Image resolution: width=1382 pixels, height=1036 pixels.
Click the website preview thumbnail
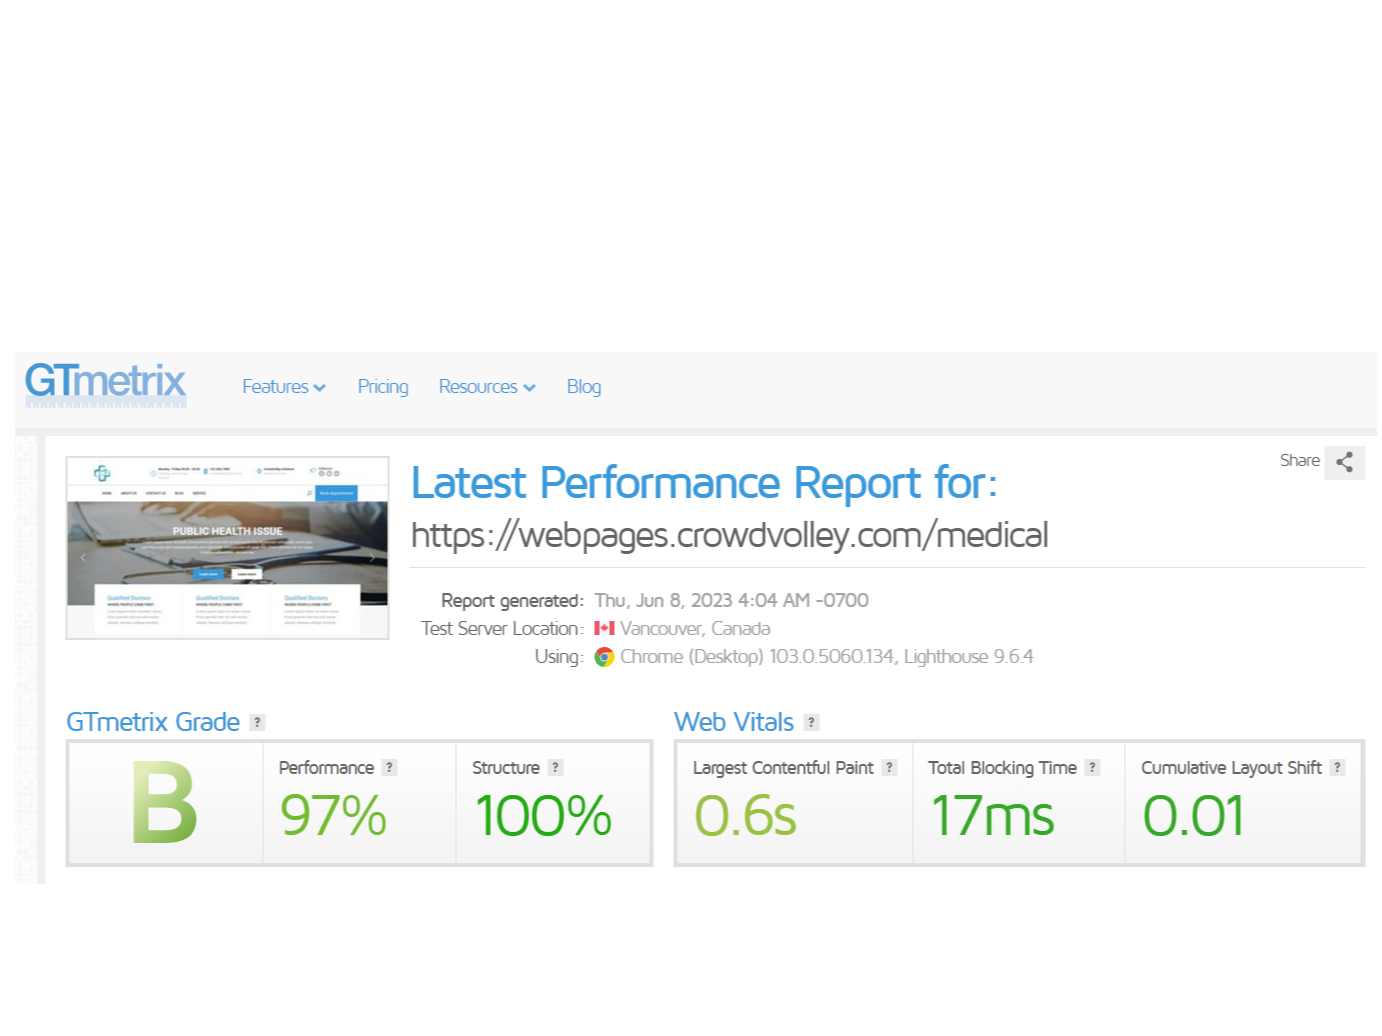227,547
